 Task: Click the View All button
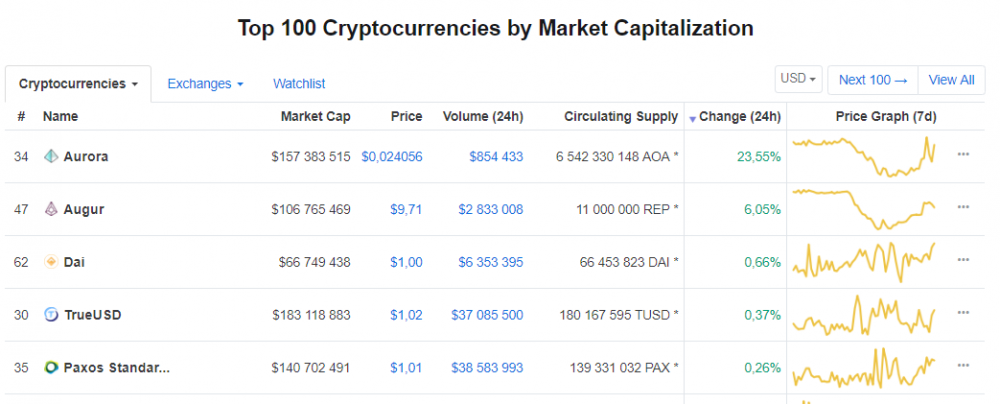(952, 80)
